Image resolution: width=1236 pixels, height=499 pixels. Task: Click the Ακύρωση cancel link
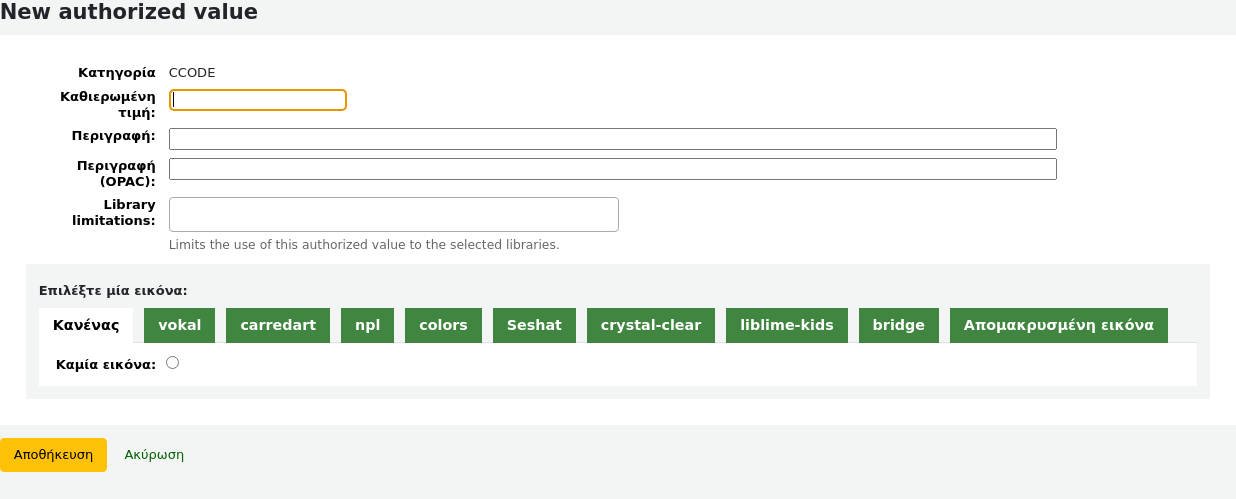[154, 454]
